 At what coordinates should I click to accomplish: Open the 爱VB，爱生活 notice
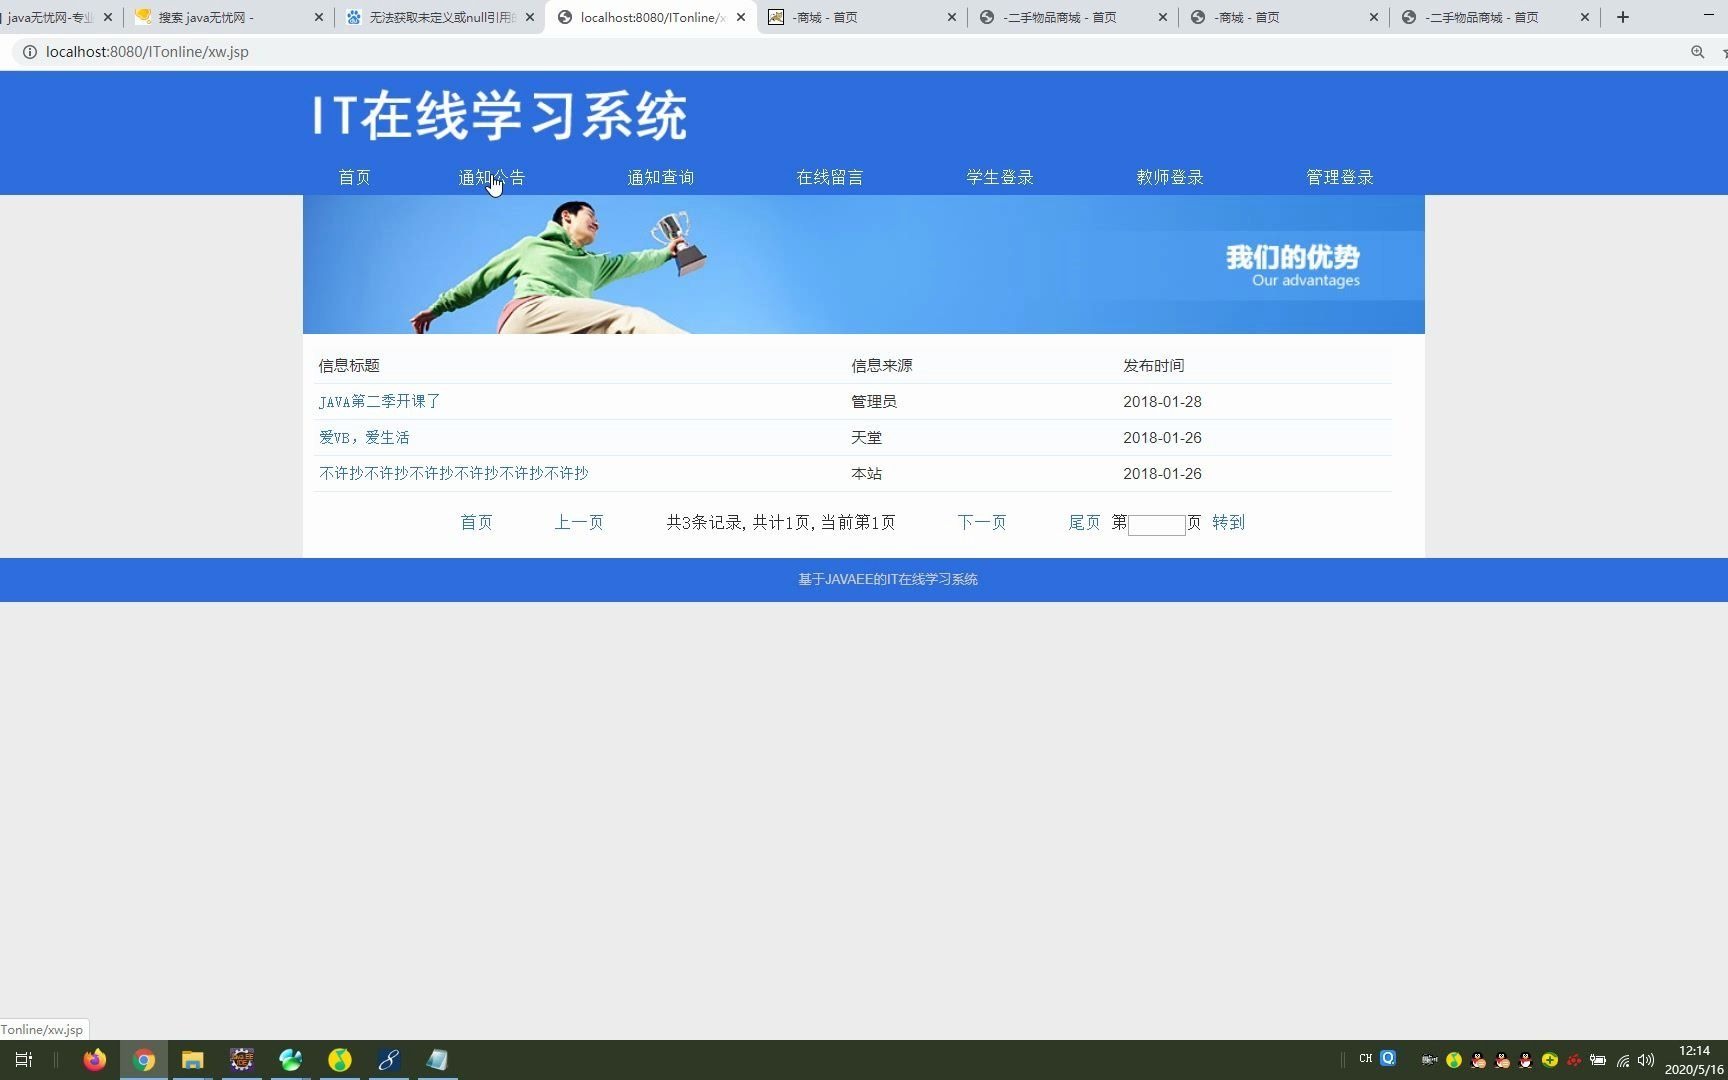(363, 437)
